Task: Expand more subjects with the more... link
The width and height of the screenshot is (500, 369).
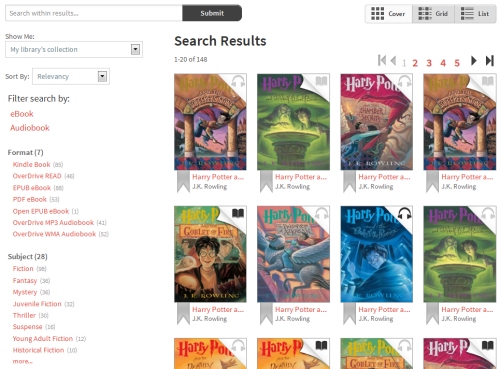Action: [x=23, y=361]
